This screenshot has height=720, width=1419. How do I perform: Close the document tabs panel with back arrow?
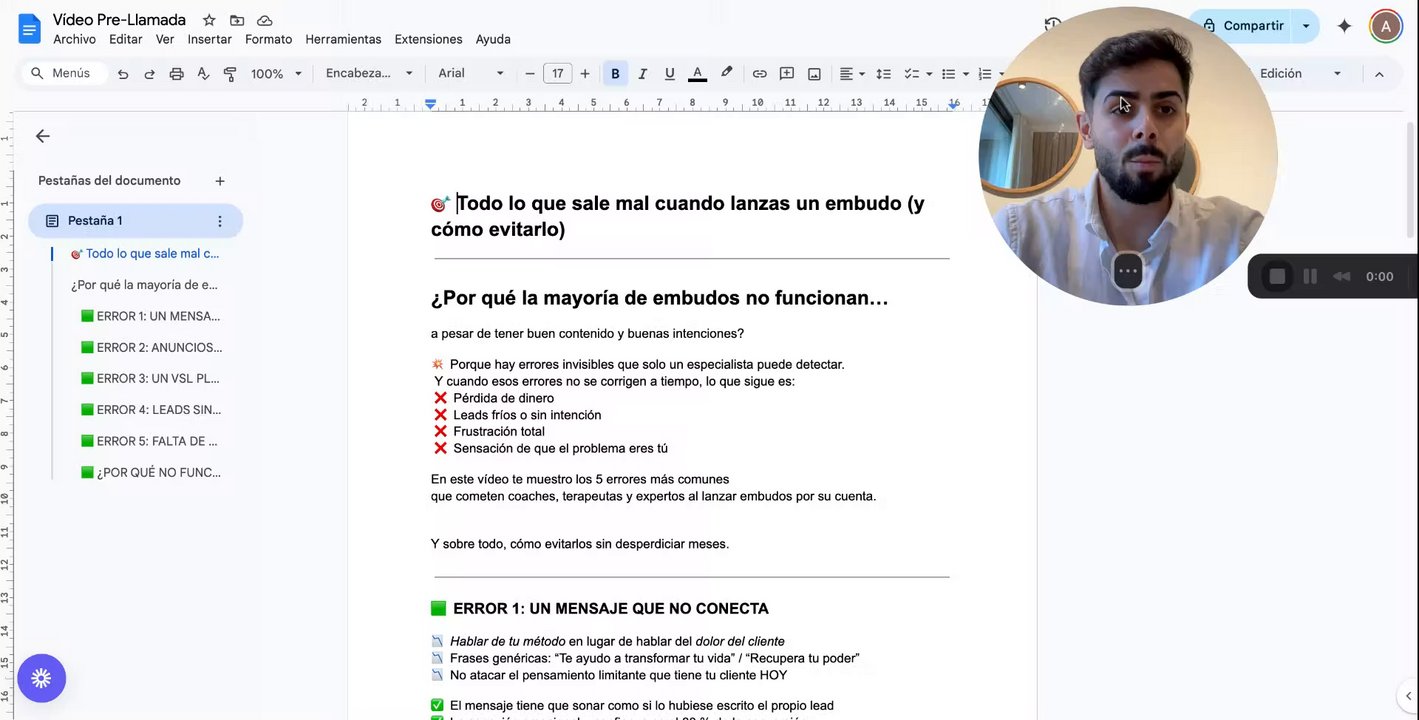(x=42, y=136)
